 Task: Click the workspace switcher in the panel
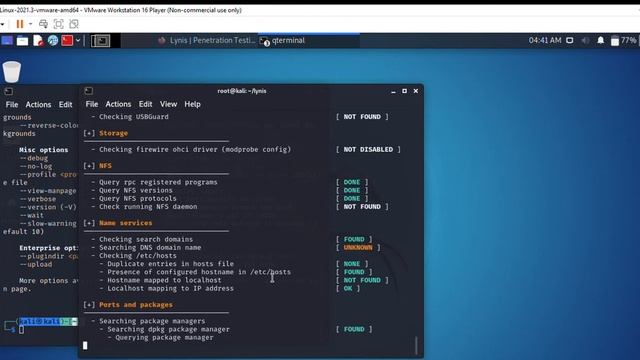point(100,40)
